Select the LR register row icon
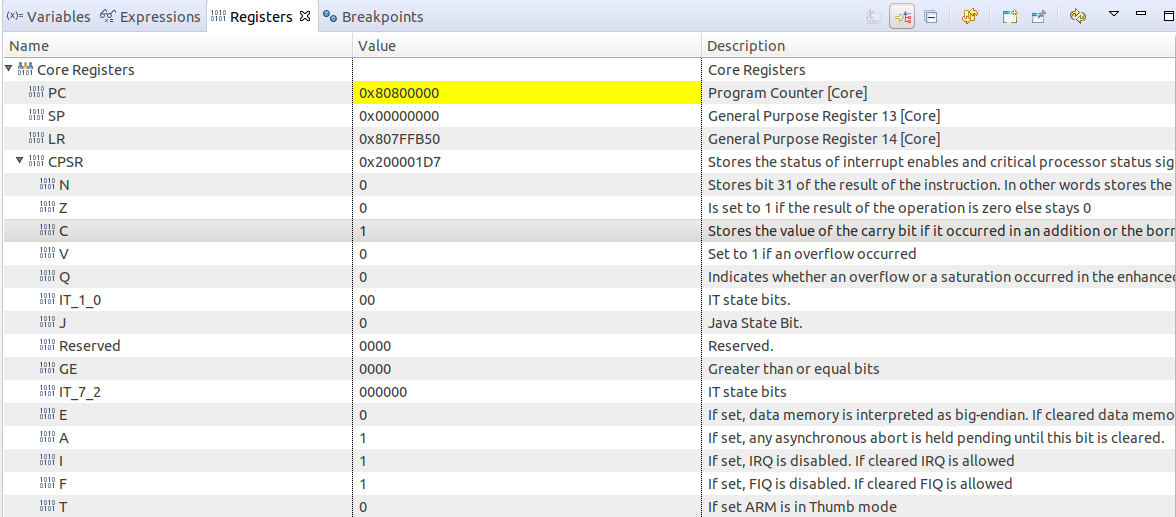 point(37,139)
